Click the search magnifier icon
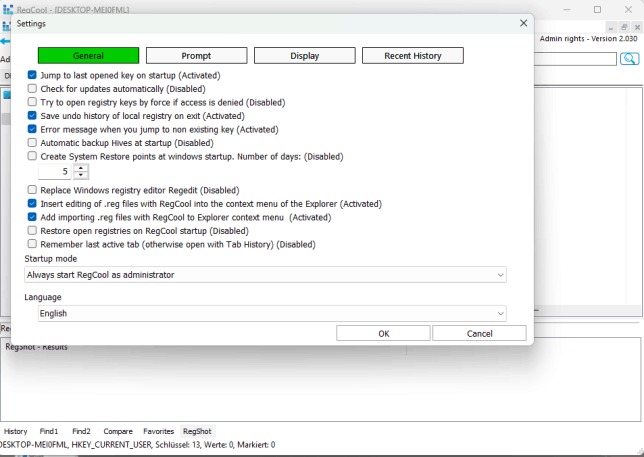Viewport: 644px width, 457px height. [629, 59]
